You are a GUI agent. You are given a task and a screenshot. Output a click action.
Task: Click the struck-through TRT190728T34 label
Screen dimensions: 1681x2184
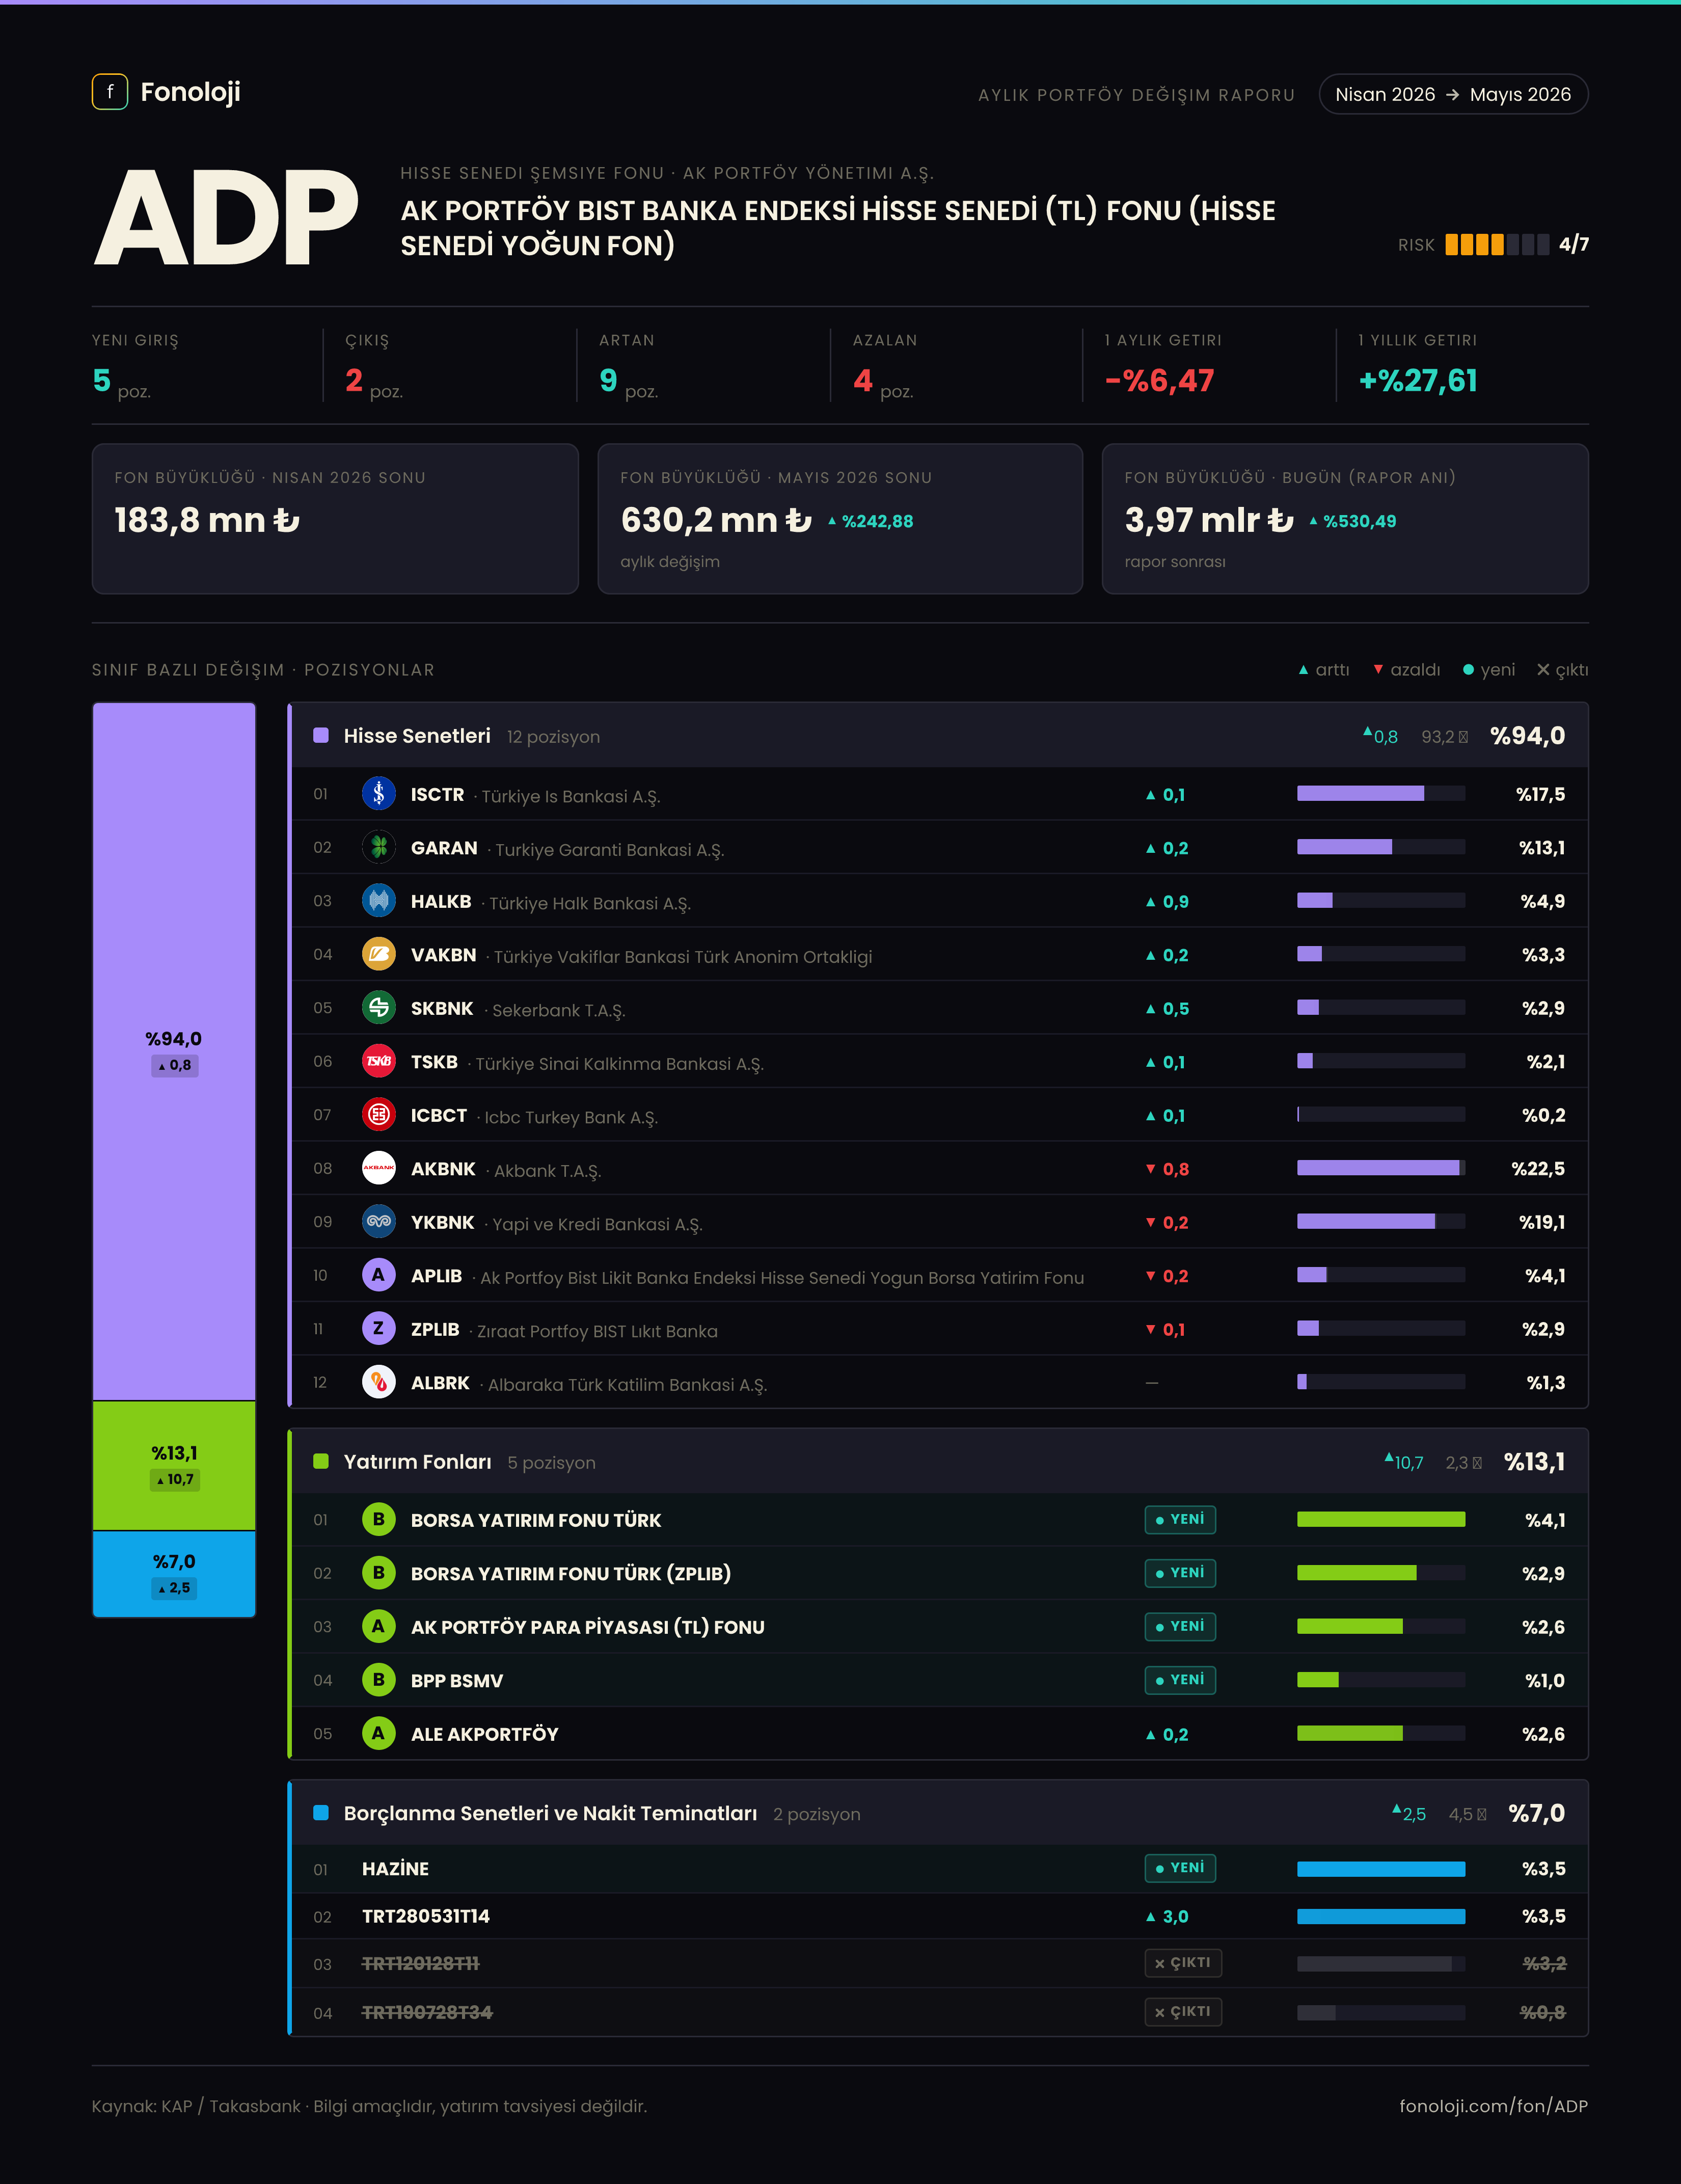coord(427,2013)
